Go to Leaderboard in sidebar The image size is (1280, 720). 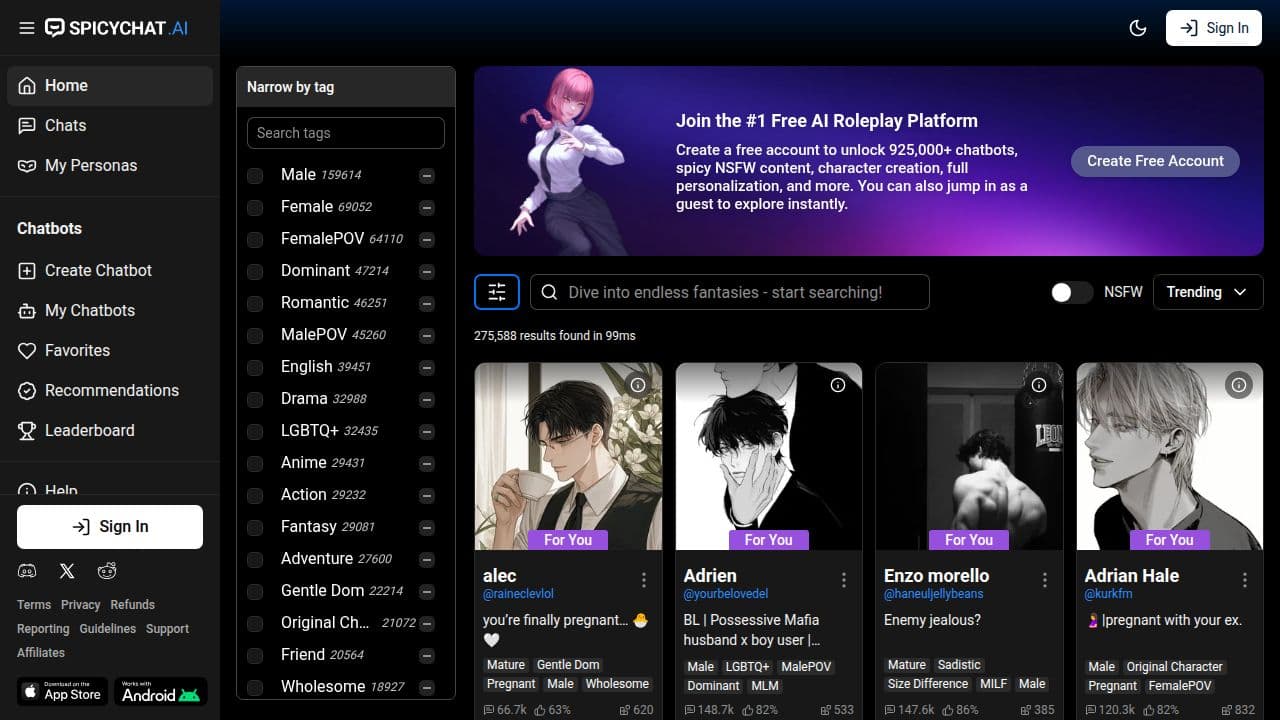89,430
